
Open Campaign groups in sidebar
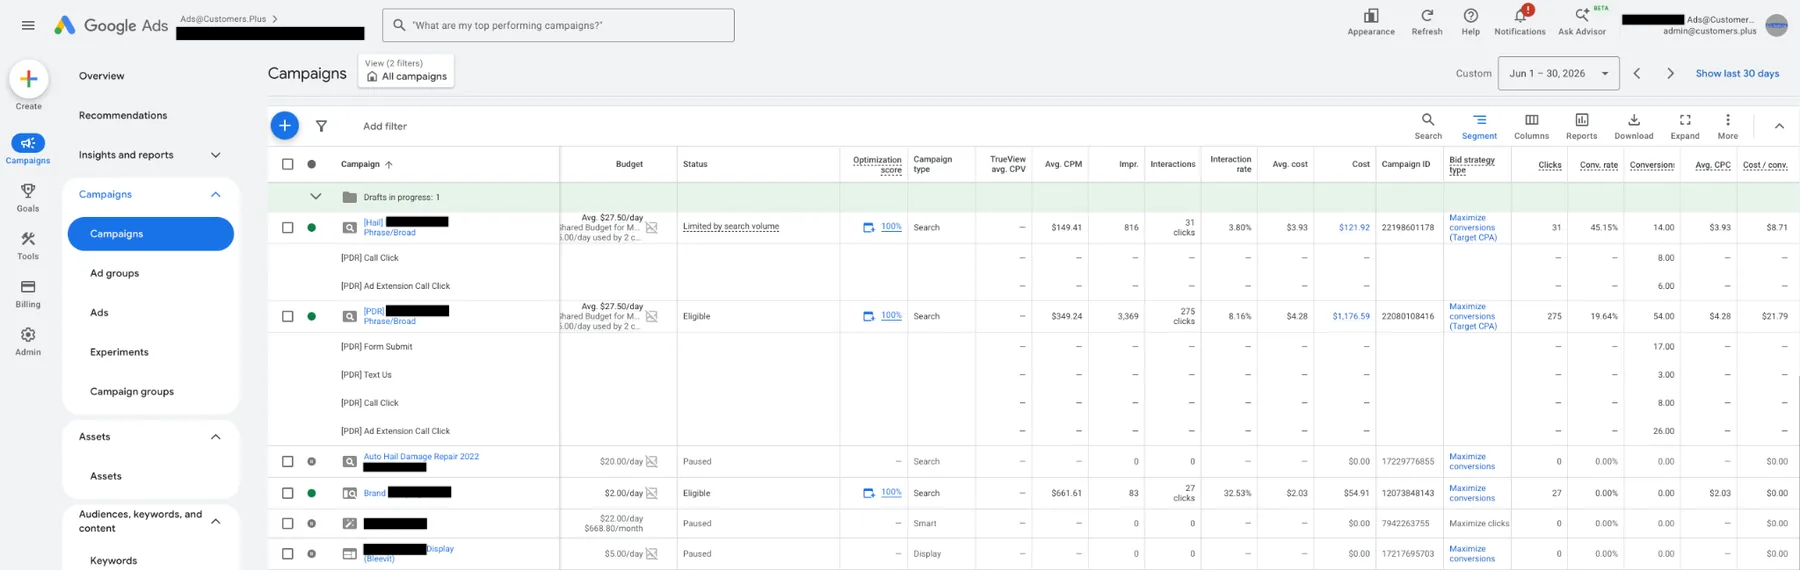click(x=132, y=391)
